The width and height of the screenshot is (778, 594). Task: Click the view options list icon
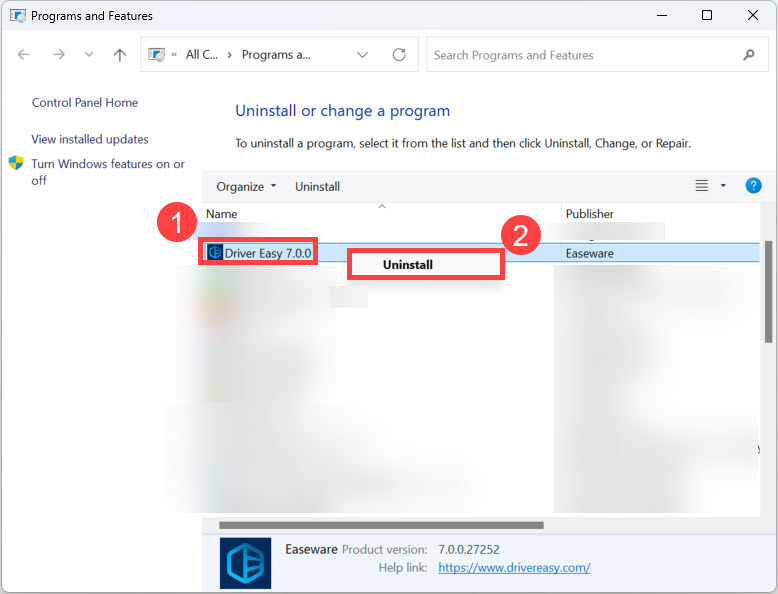701,186
